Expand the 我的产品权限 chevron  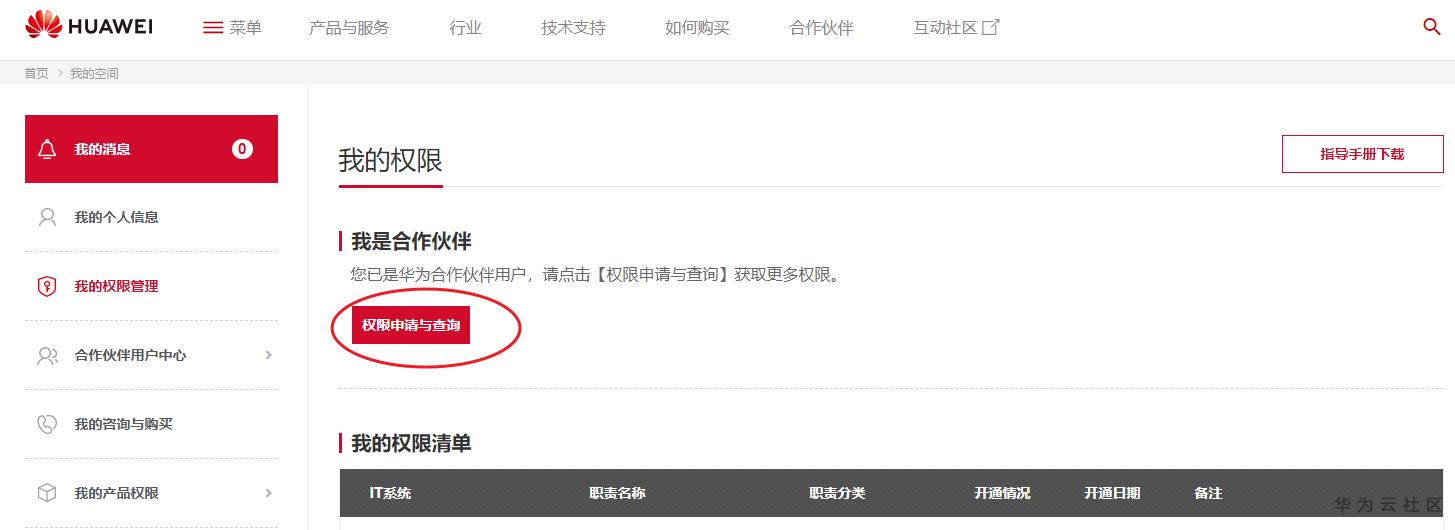point(268,493)
